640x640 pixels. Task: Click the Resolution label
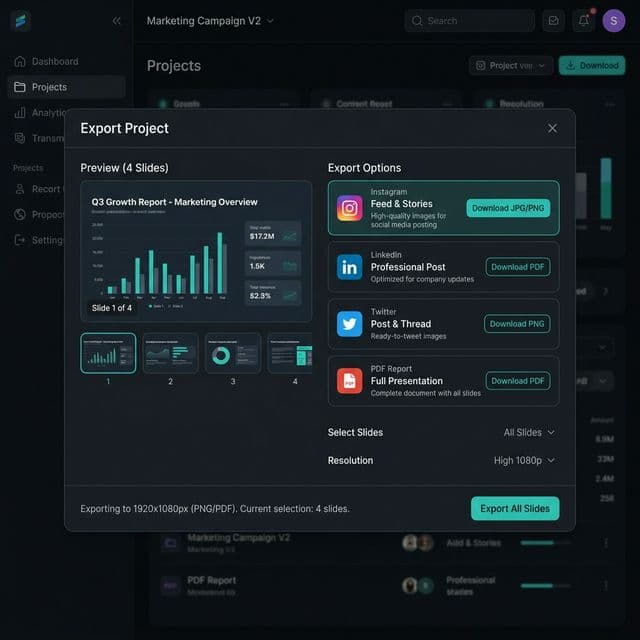click(x=350, y=460)
